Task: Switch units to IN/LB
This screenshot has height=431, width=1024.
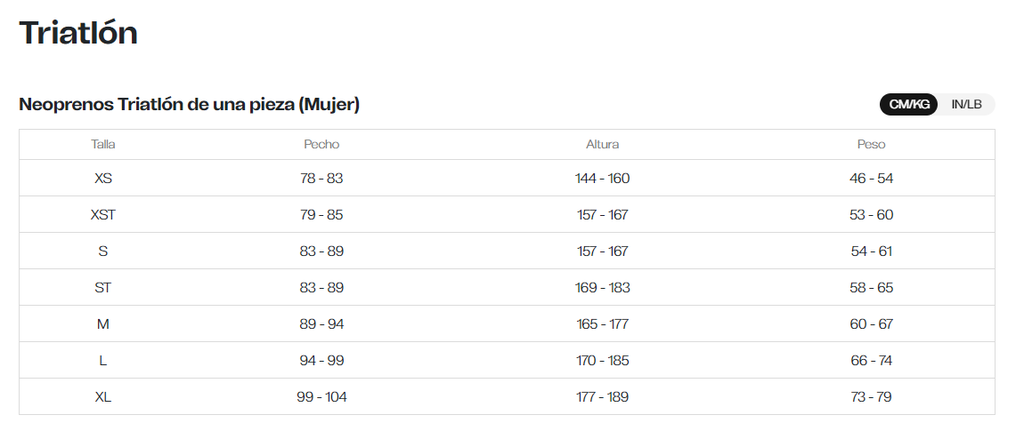Action: point(966,104)
